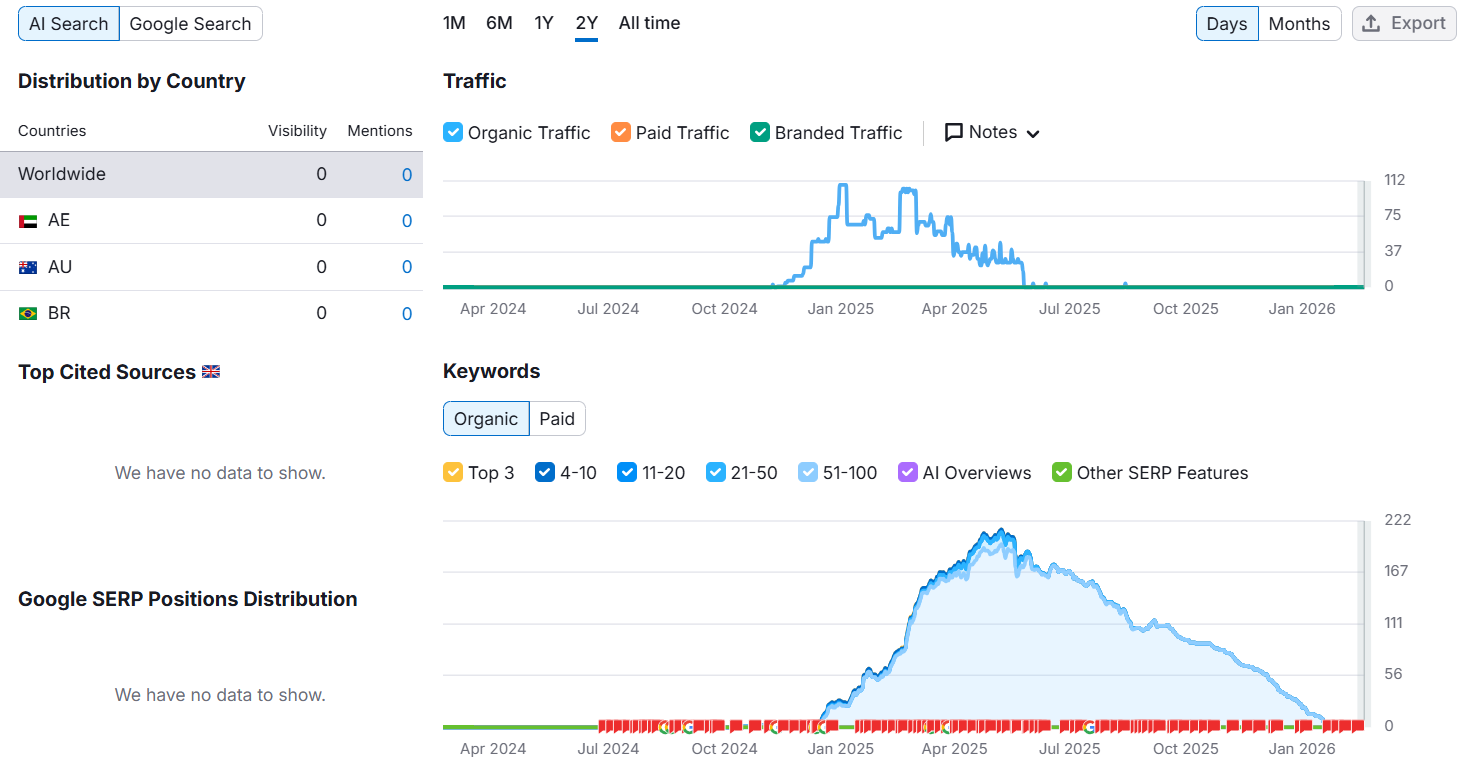Disable the AI Overviews checkbox
The image size is (1461, 762).
click(908, 472)
